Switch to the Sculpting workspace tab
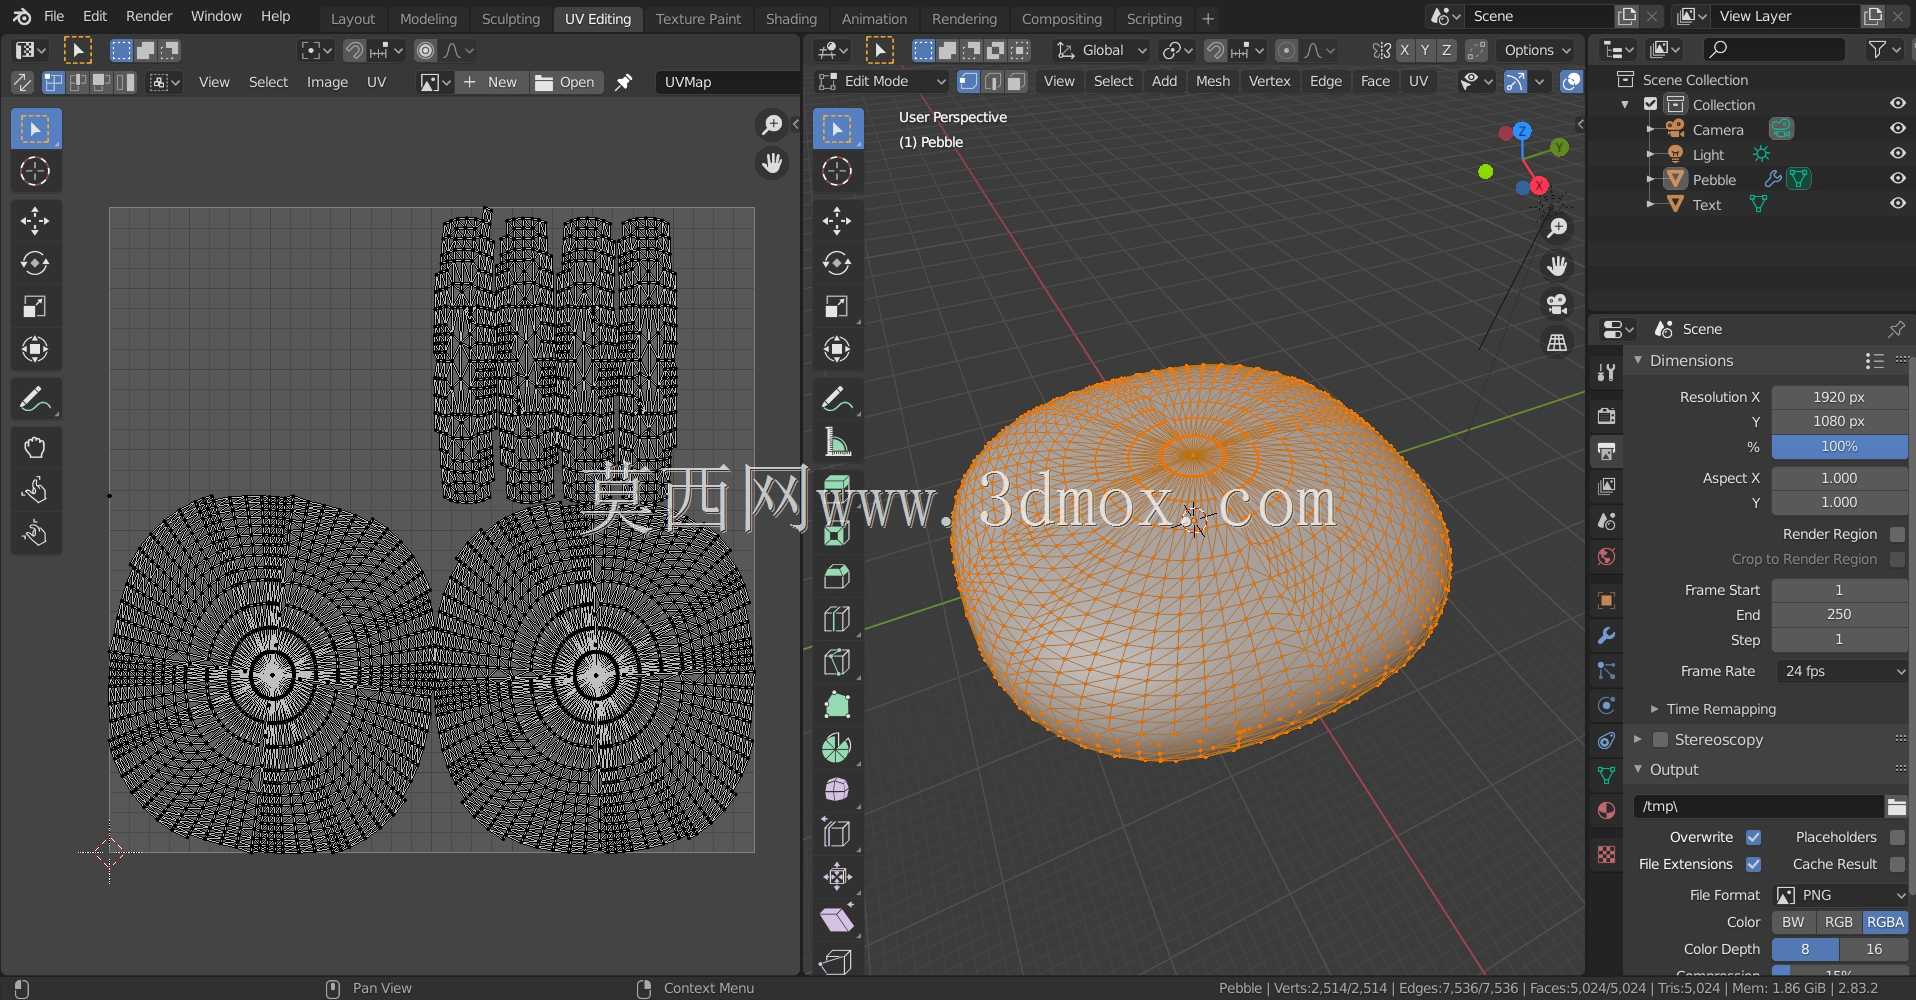 point(510,18)
